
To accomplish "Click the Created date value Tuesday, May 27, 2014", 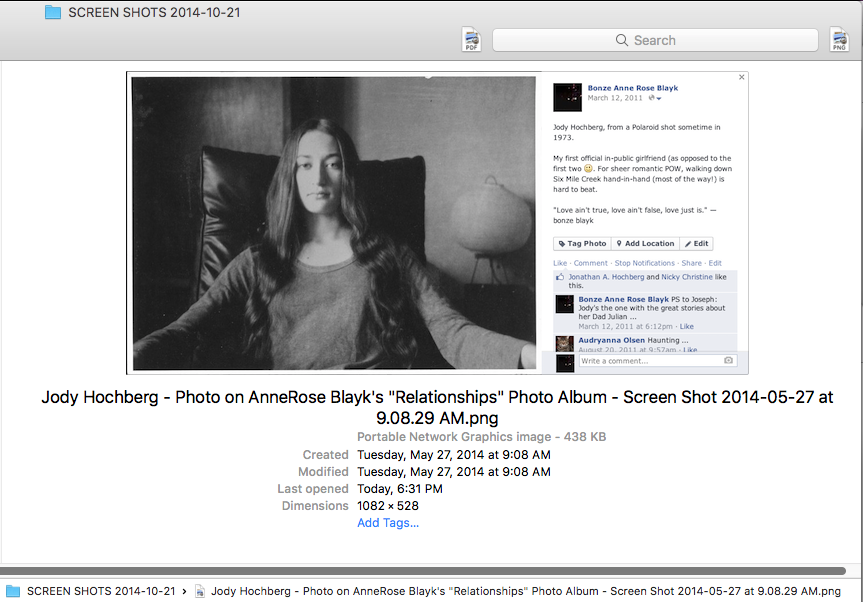I will click(454, 455).
